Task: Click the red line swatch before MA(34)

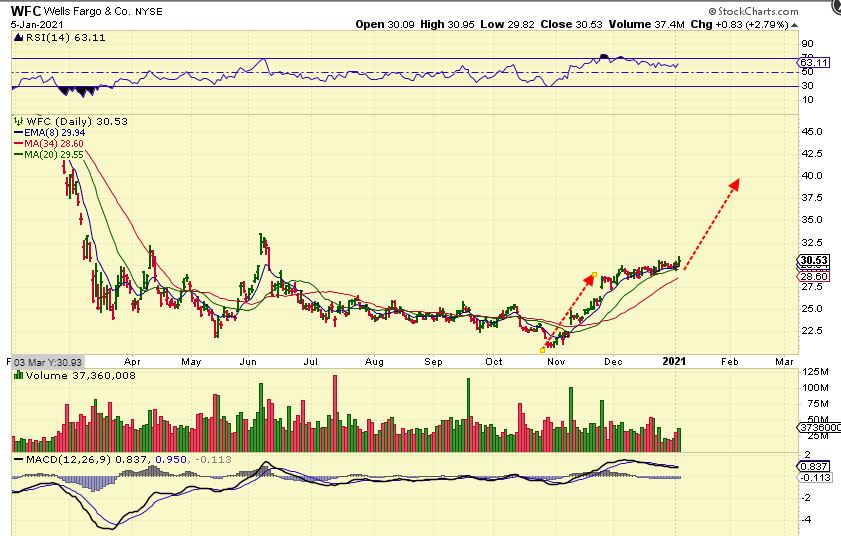Action: click(18, 144)
